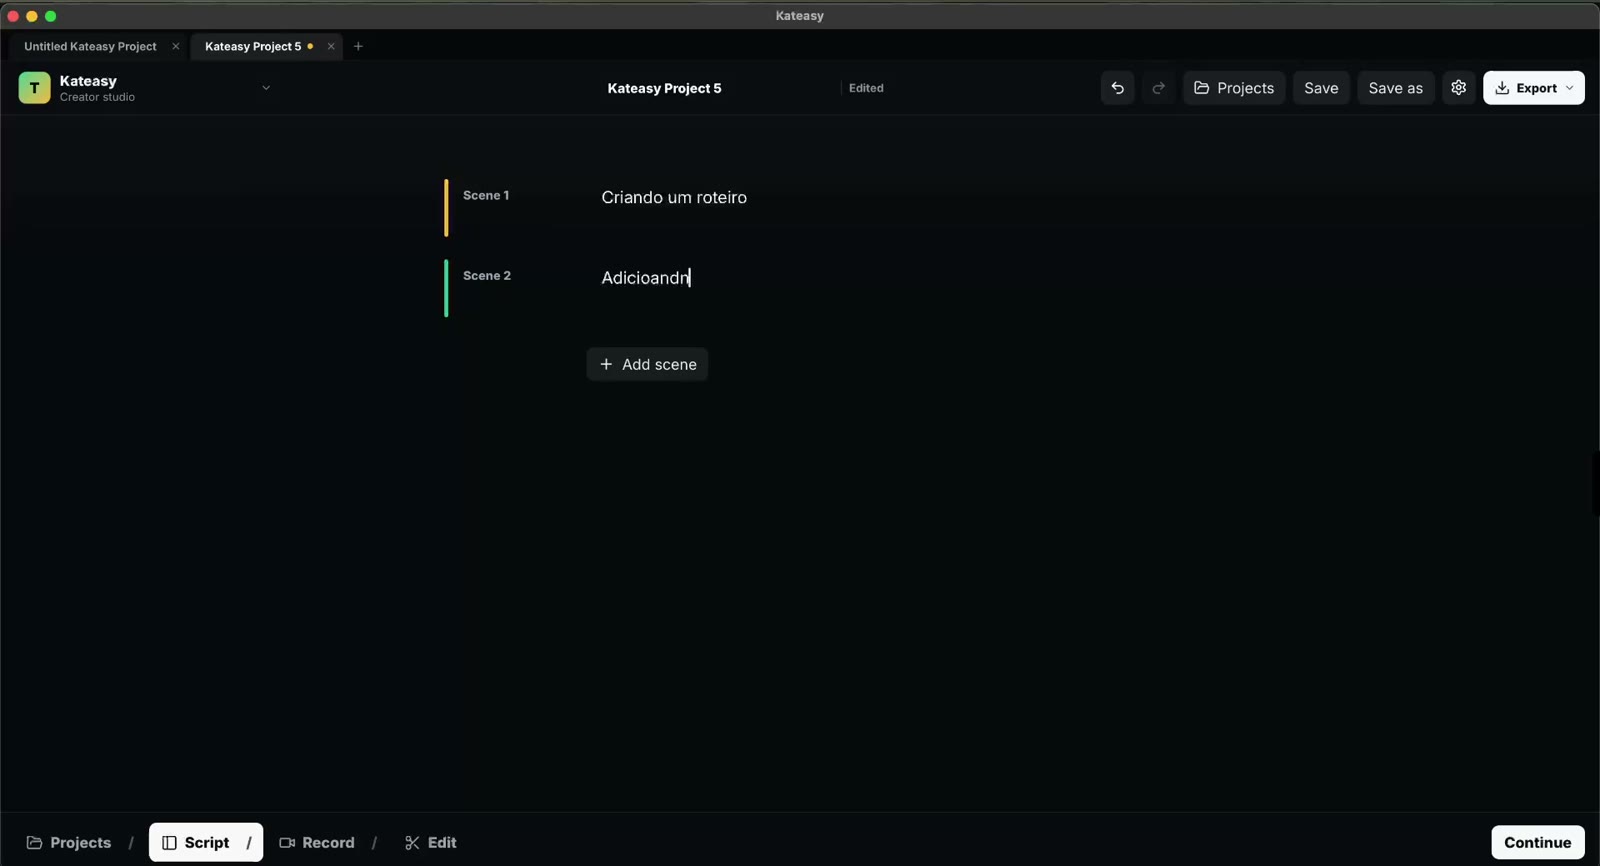Screen dimensions: 1600x866
Task: Switch to the Record step
Action: pos(317,843)
